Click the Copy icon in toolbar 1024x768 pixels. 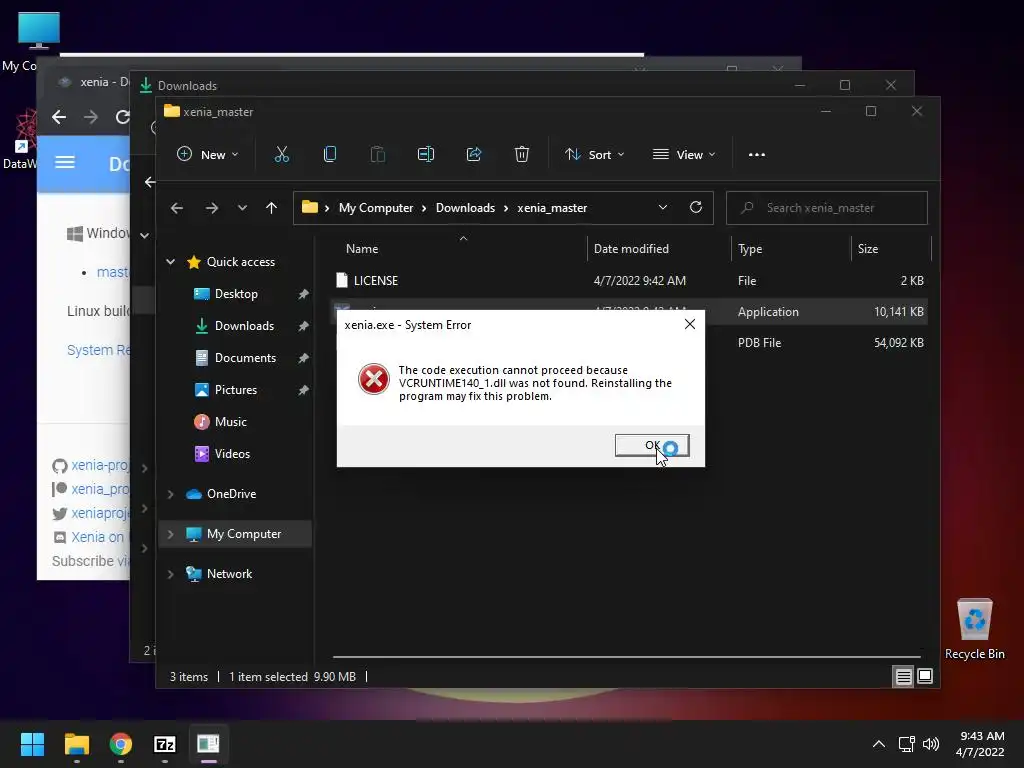(330, 155)
